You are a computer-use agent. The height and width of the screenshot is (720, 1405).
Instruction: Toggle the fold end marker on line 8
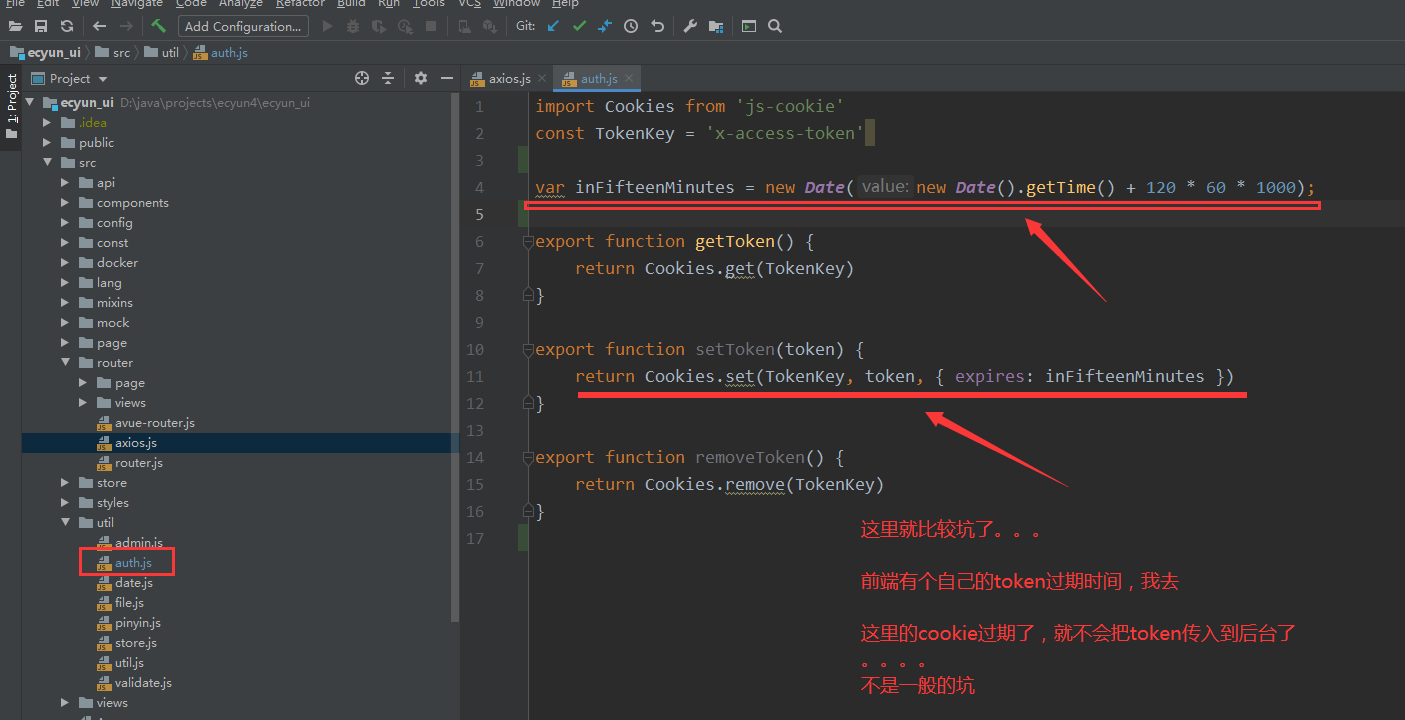(x=527, y=295)
